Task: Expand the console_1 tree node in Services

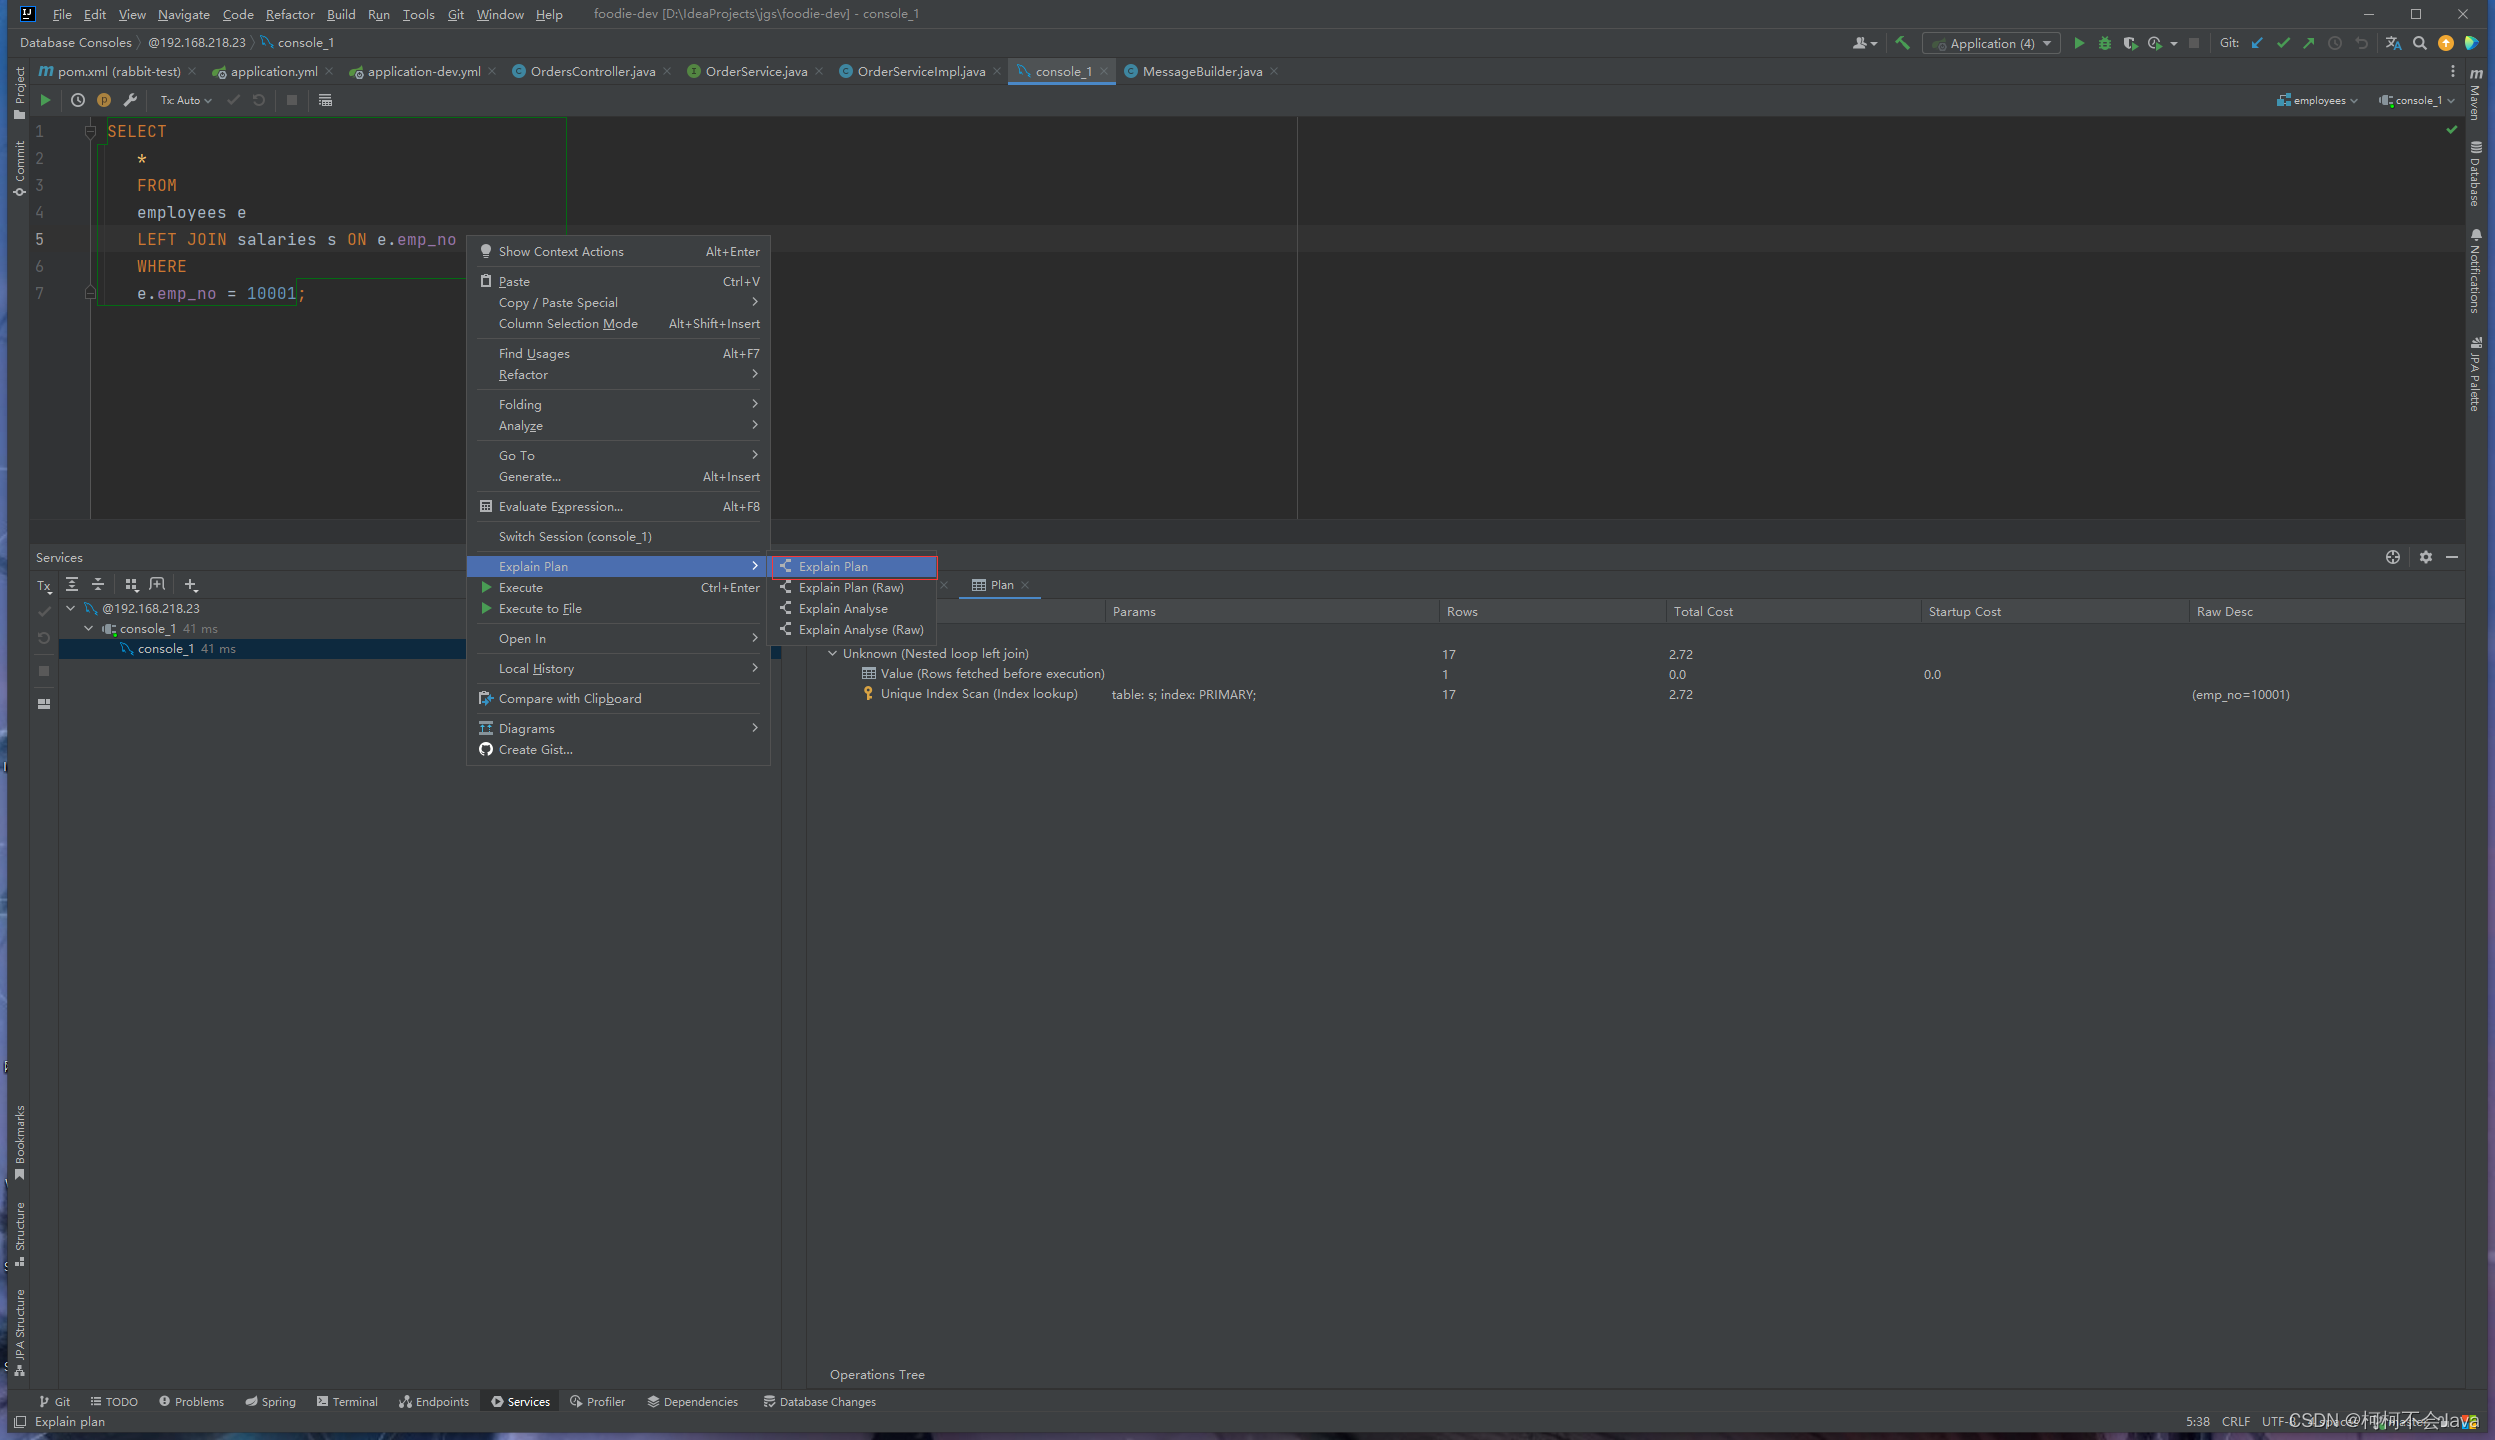Action: pyautogui.click(x=86, y=627)
